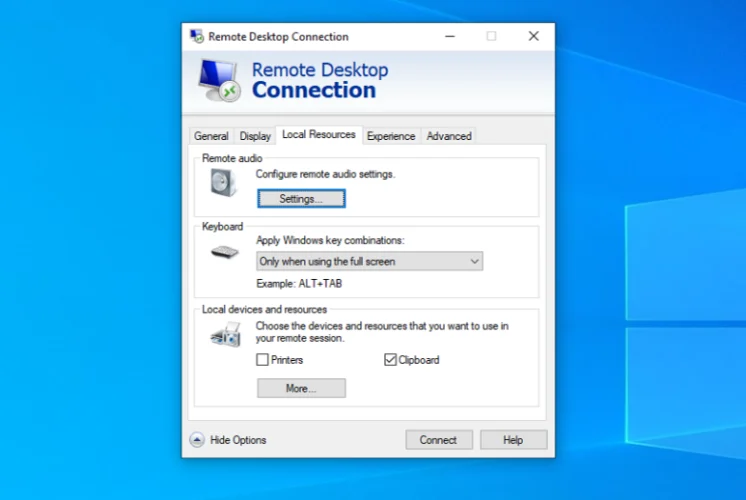
Task: Click 'Configure remote audio settings.' text
Action: pos(325,174)
